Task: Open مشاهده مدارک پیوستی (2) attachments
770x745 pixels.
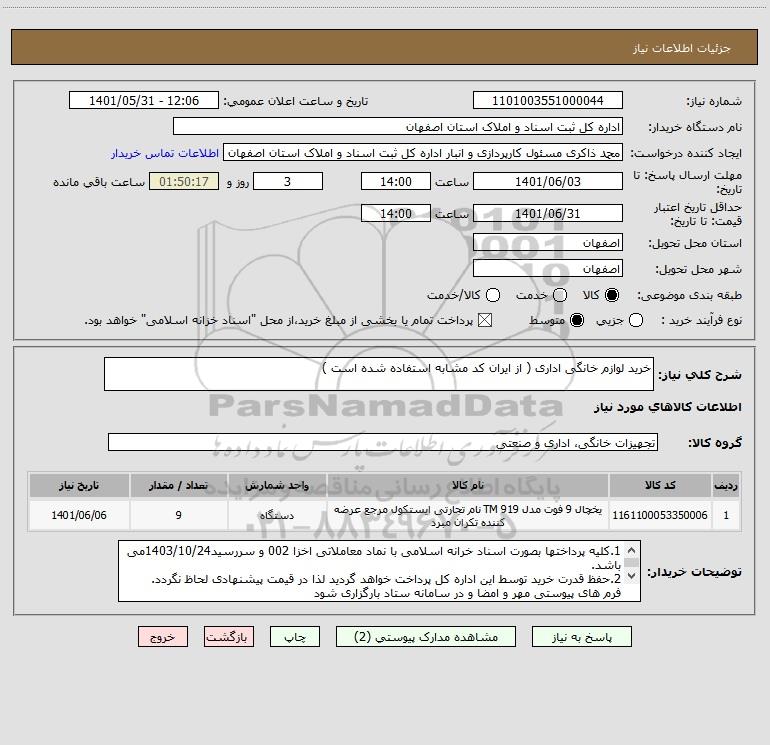Action: coord(426,637)
